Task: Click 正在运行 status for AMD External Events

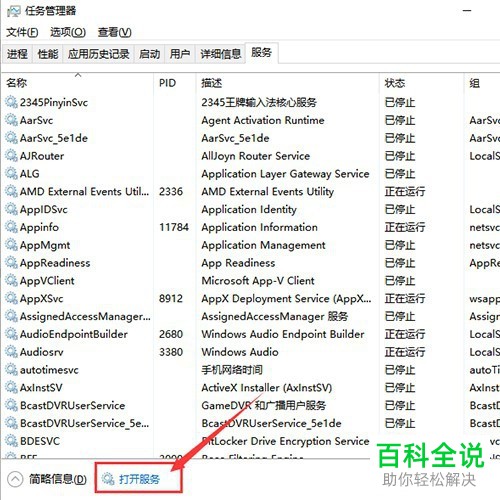Action: pyautogui.click(x=405, y=191)
